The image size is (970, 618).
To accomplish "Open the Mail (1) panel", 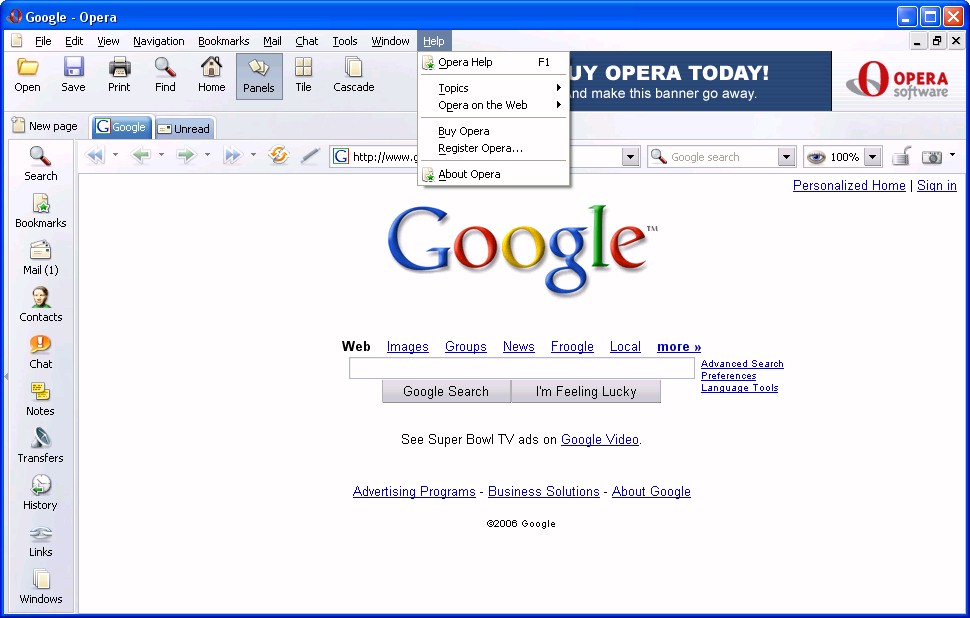I will pos(41,258).
